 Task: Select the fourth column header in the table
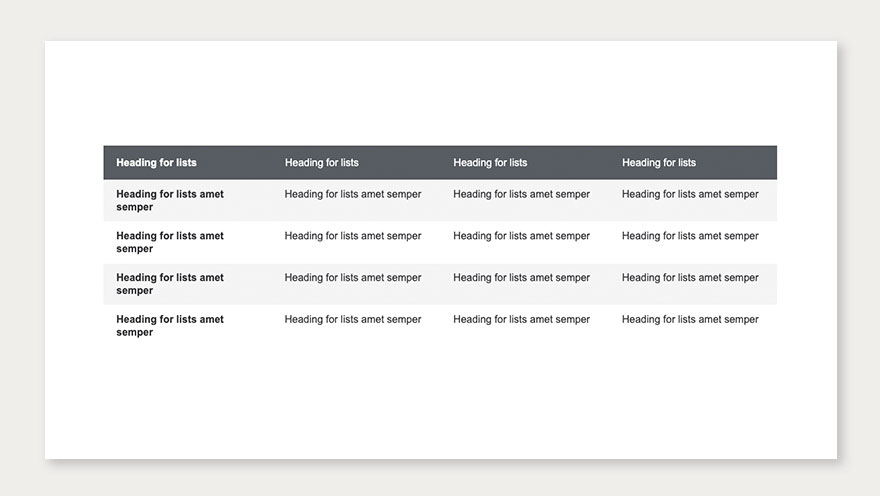(x=659, y=162)
